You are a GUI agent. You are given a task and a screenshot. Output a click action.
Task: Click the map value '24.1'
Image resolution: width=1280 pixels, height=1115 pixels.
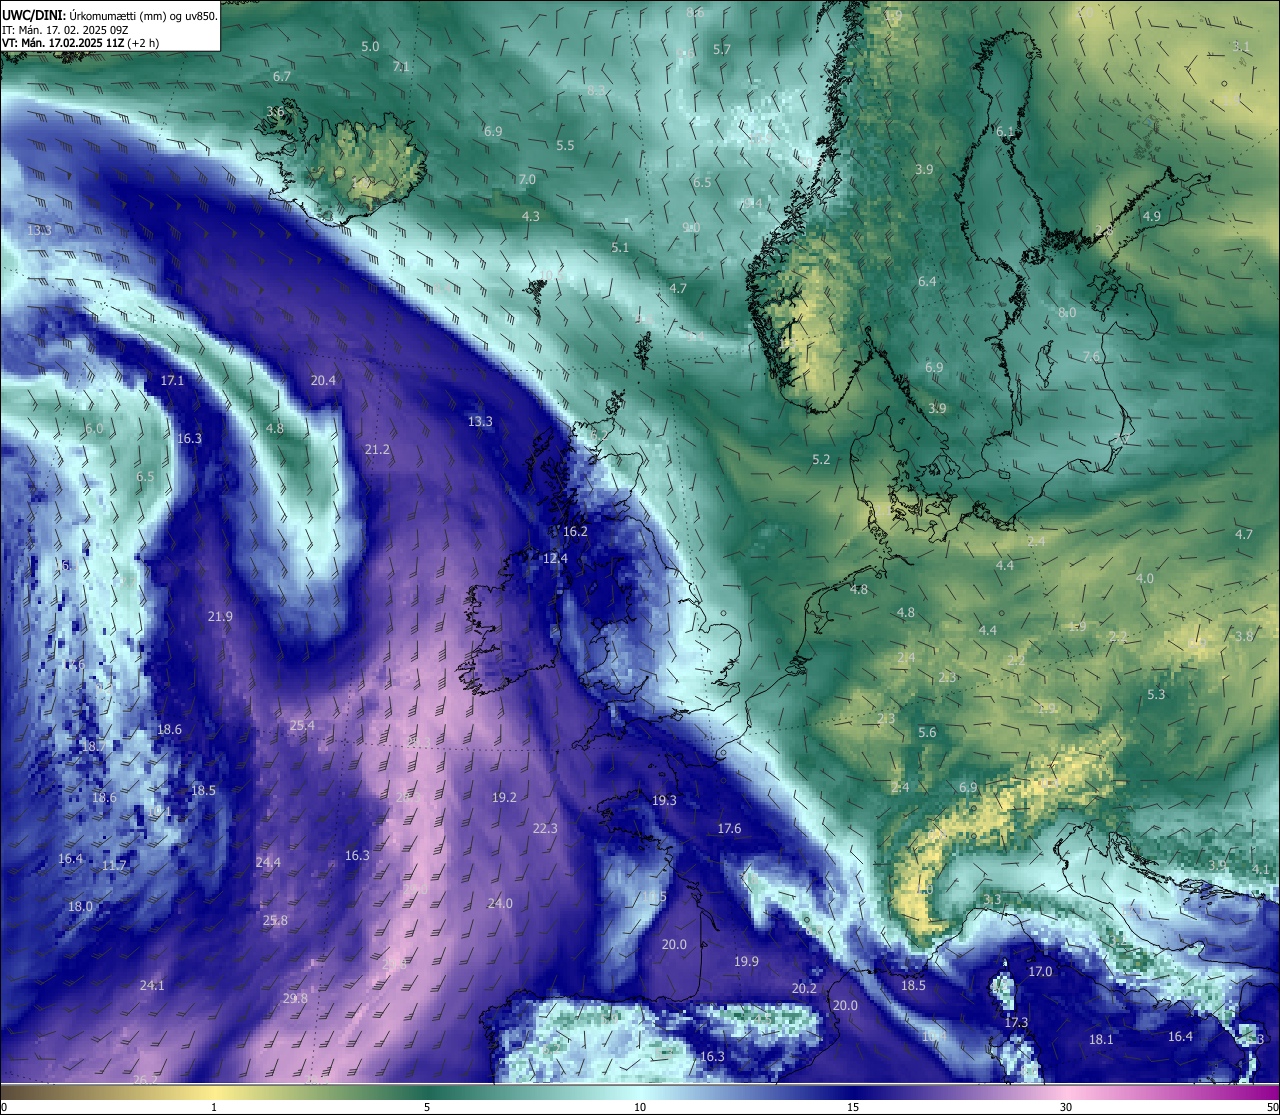pos(152,985)
